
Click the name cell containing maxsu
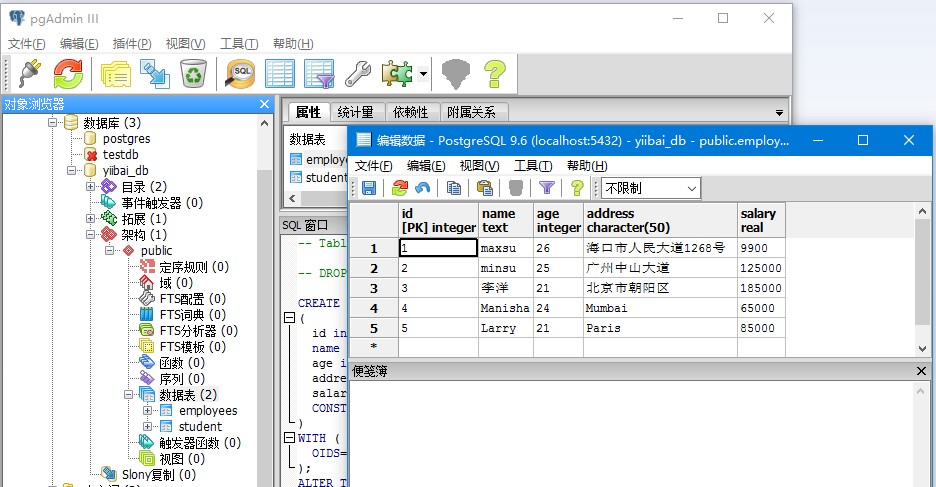506,248
